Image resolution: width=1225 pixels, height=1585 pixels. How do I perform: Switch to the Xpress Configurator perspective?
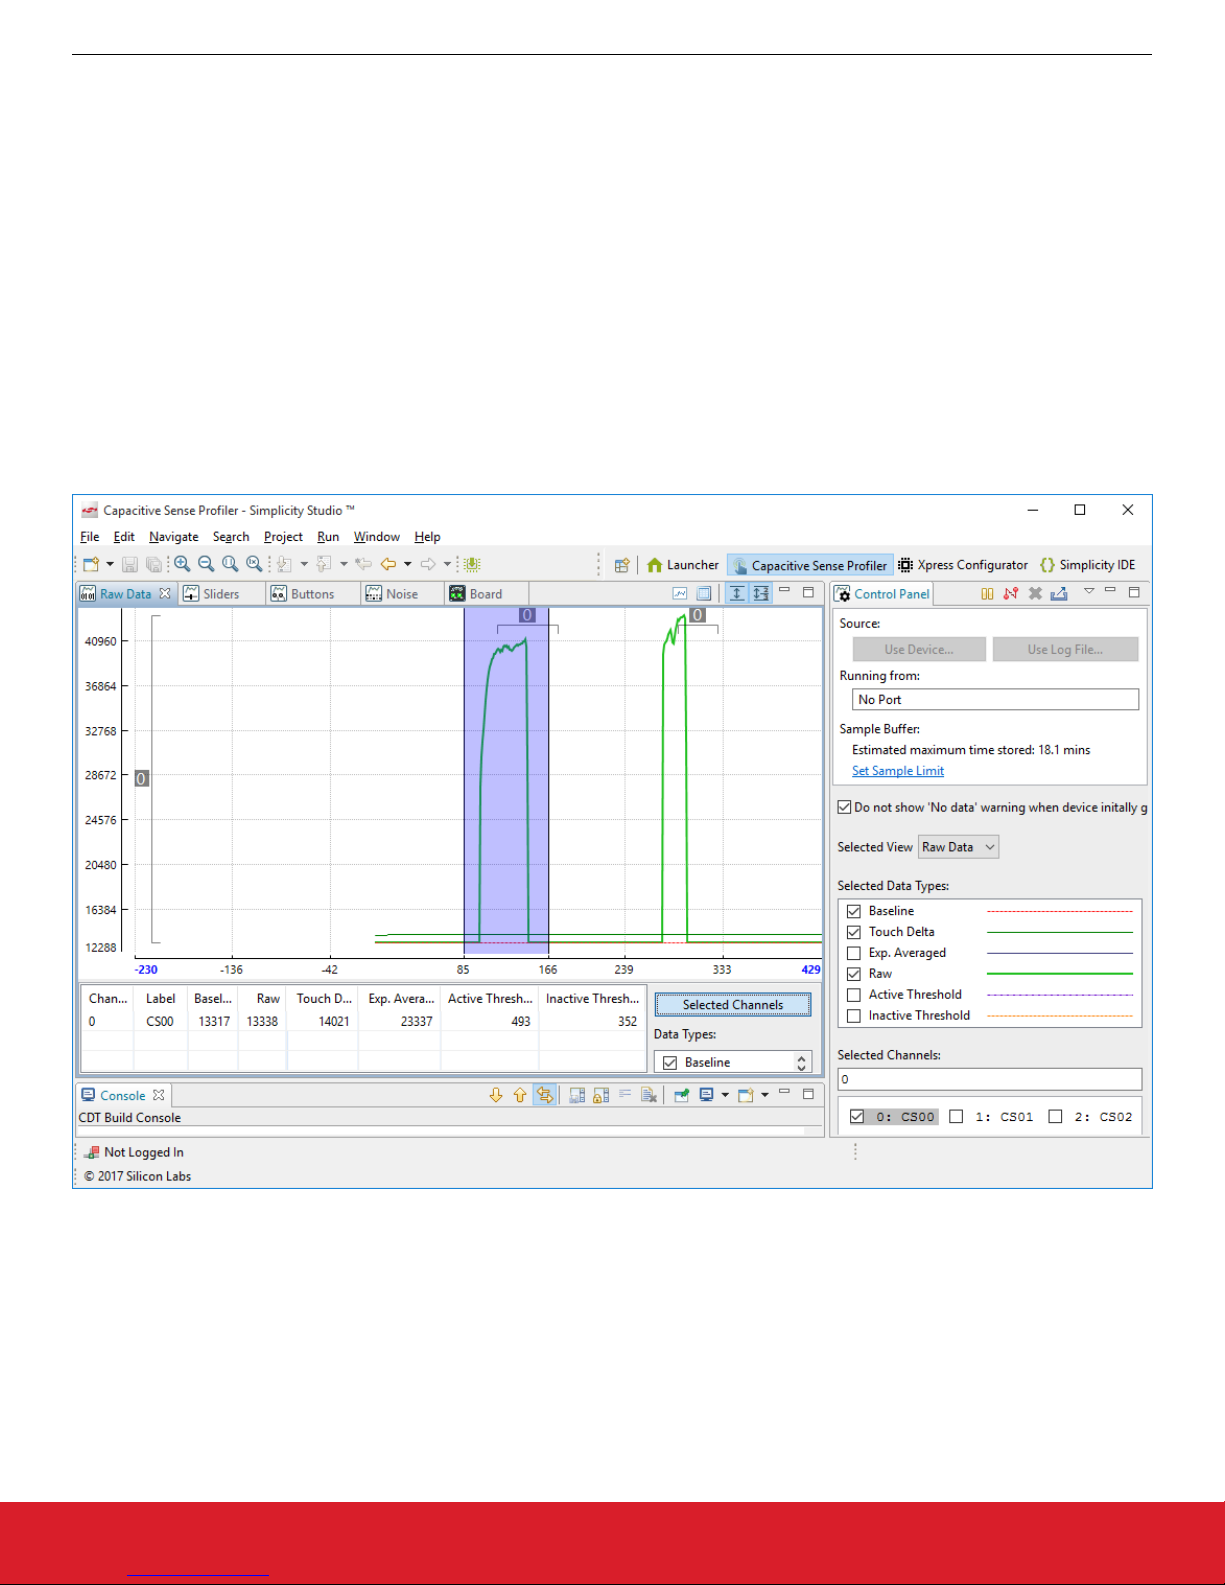click(963, 565)
